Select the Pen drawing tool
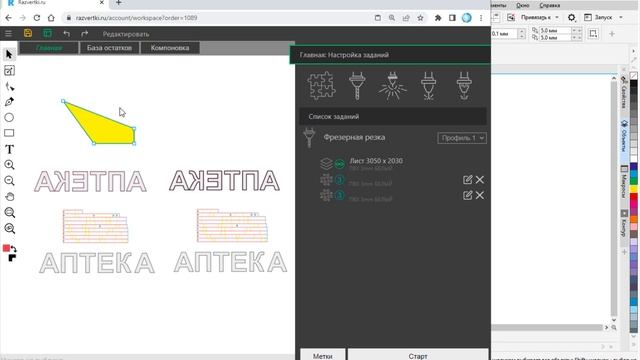 coord(9,102)
